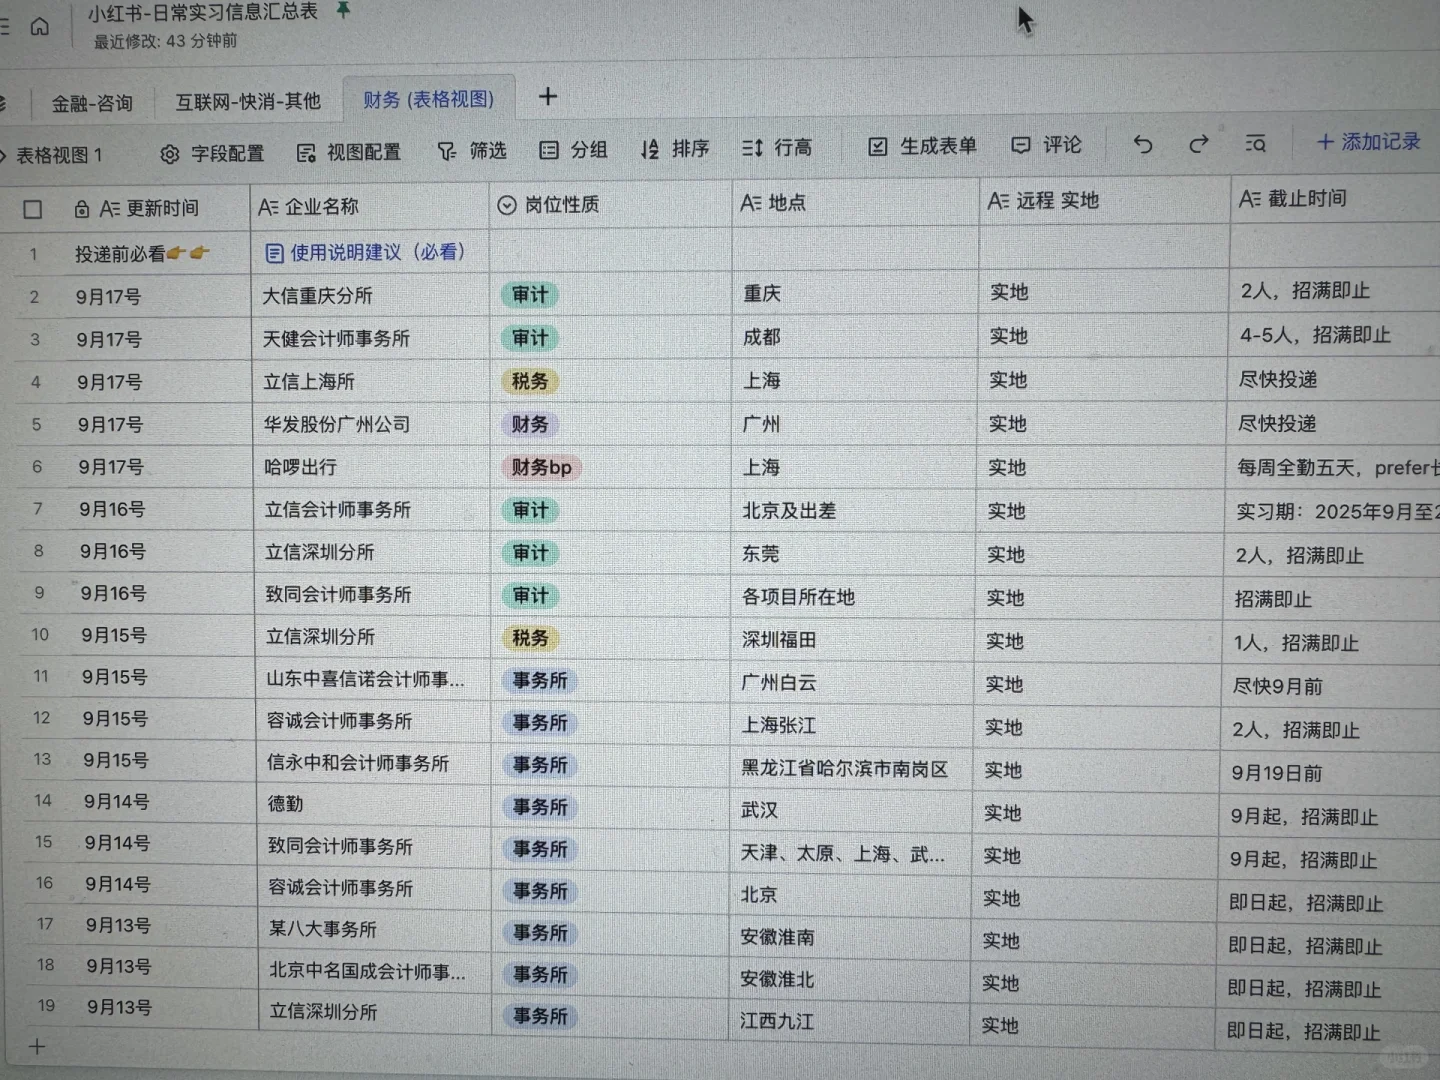Select the 北京及出差 location cell
The width and height of the screenshot is (1440, 1080).
pos(854,511)
